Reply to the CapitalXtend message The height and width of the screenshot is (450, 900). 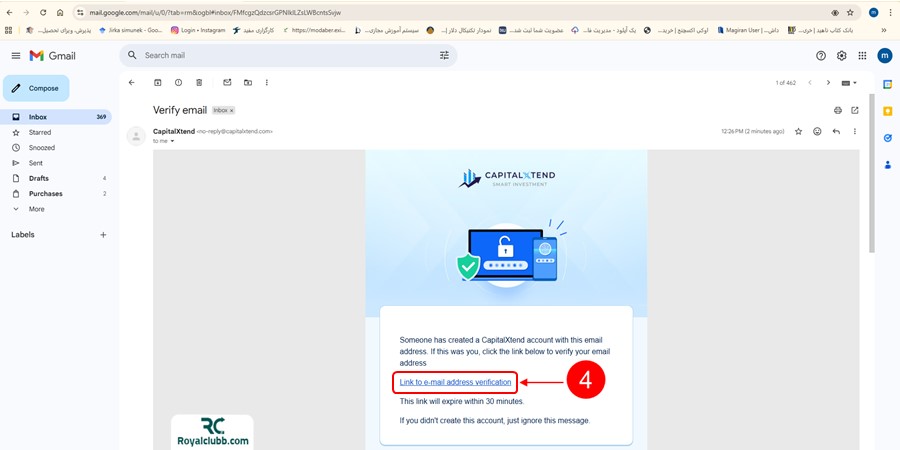click(x=836, y=131)
